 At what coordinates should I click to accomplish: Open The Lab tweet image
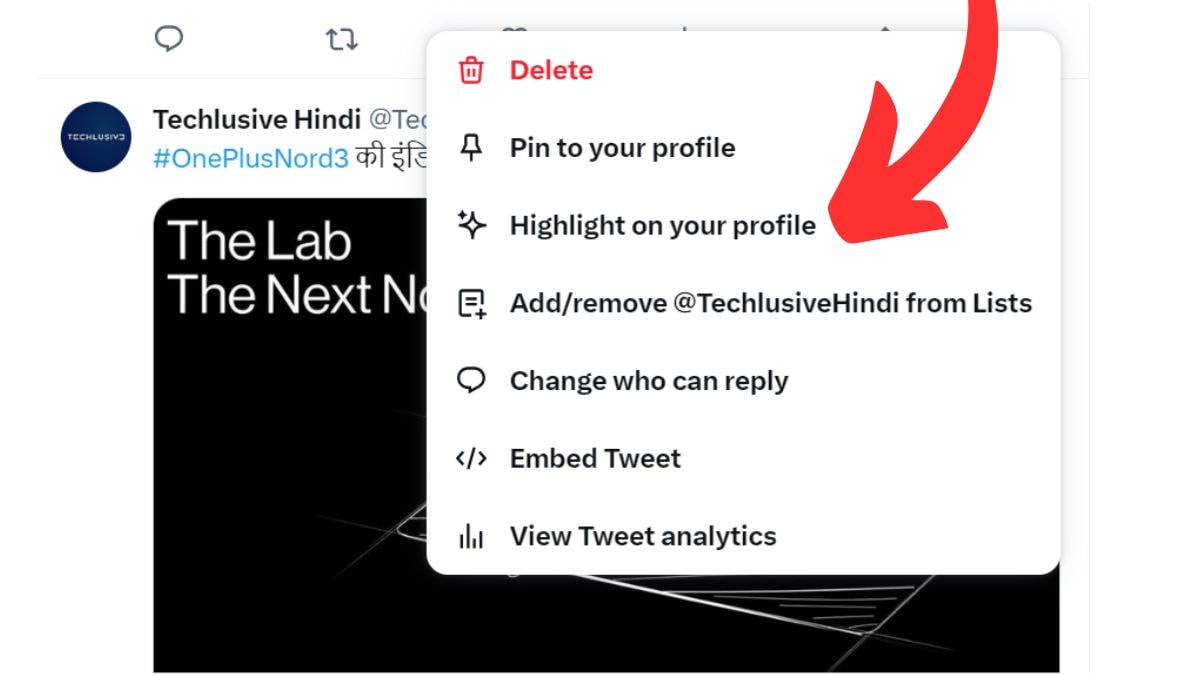tap(290, 435)
